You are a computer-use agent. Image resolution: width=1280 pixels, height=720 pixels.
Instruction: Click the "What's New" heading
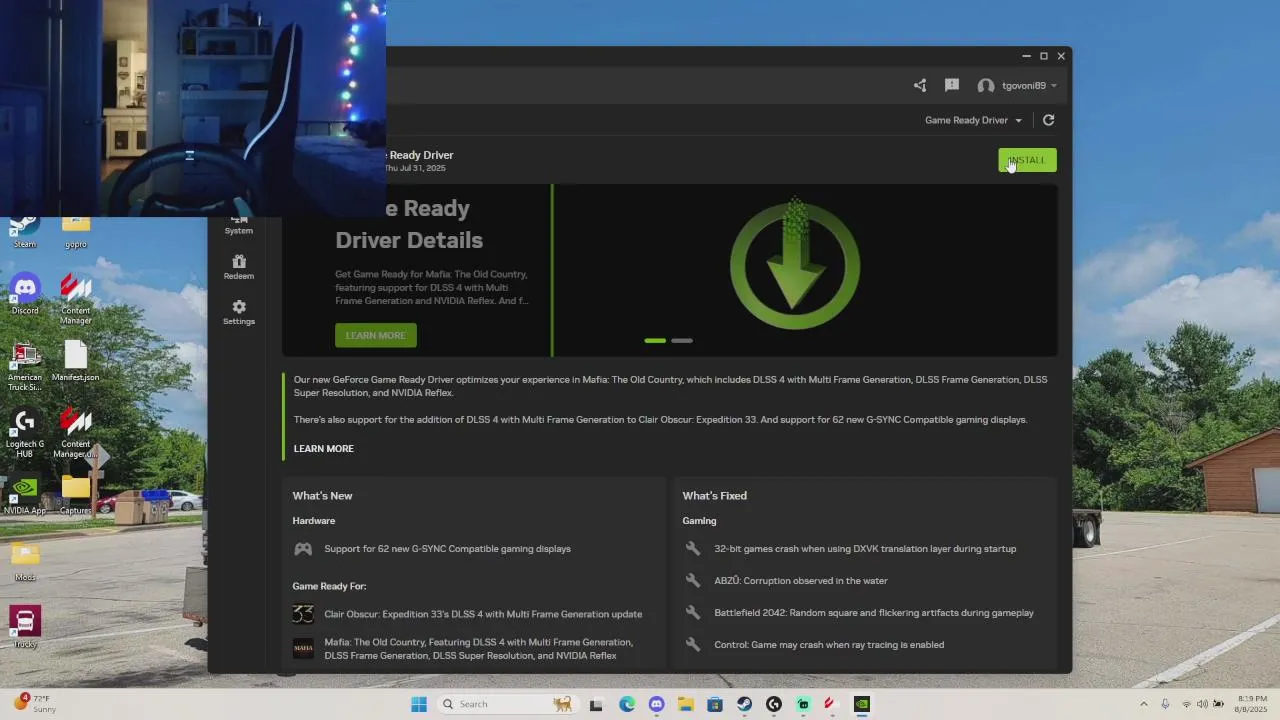coord(322,496)
